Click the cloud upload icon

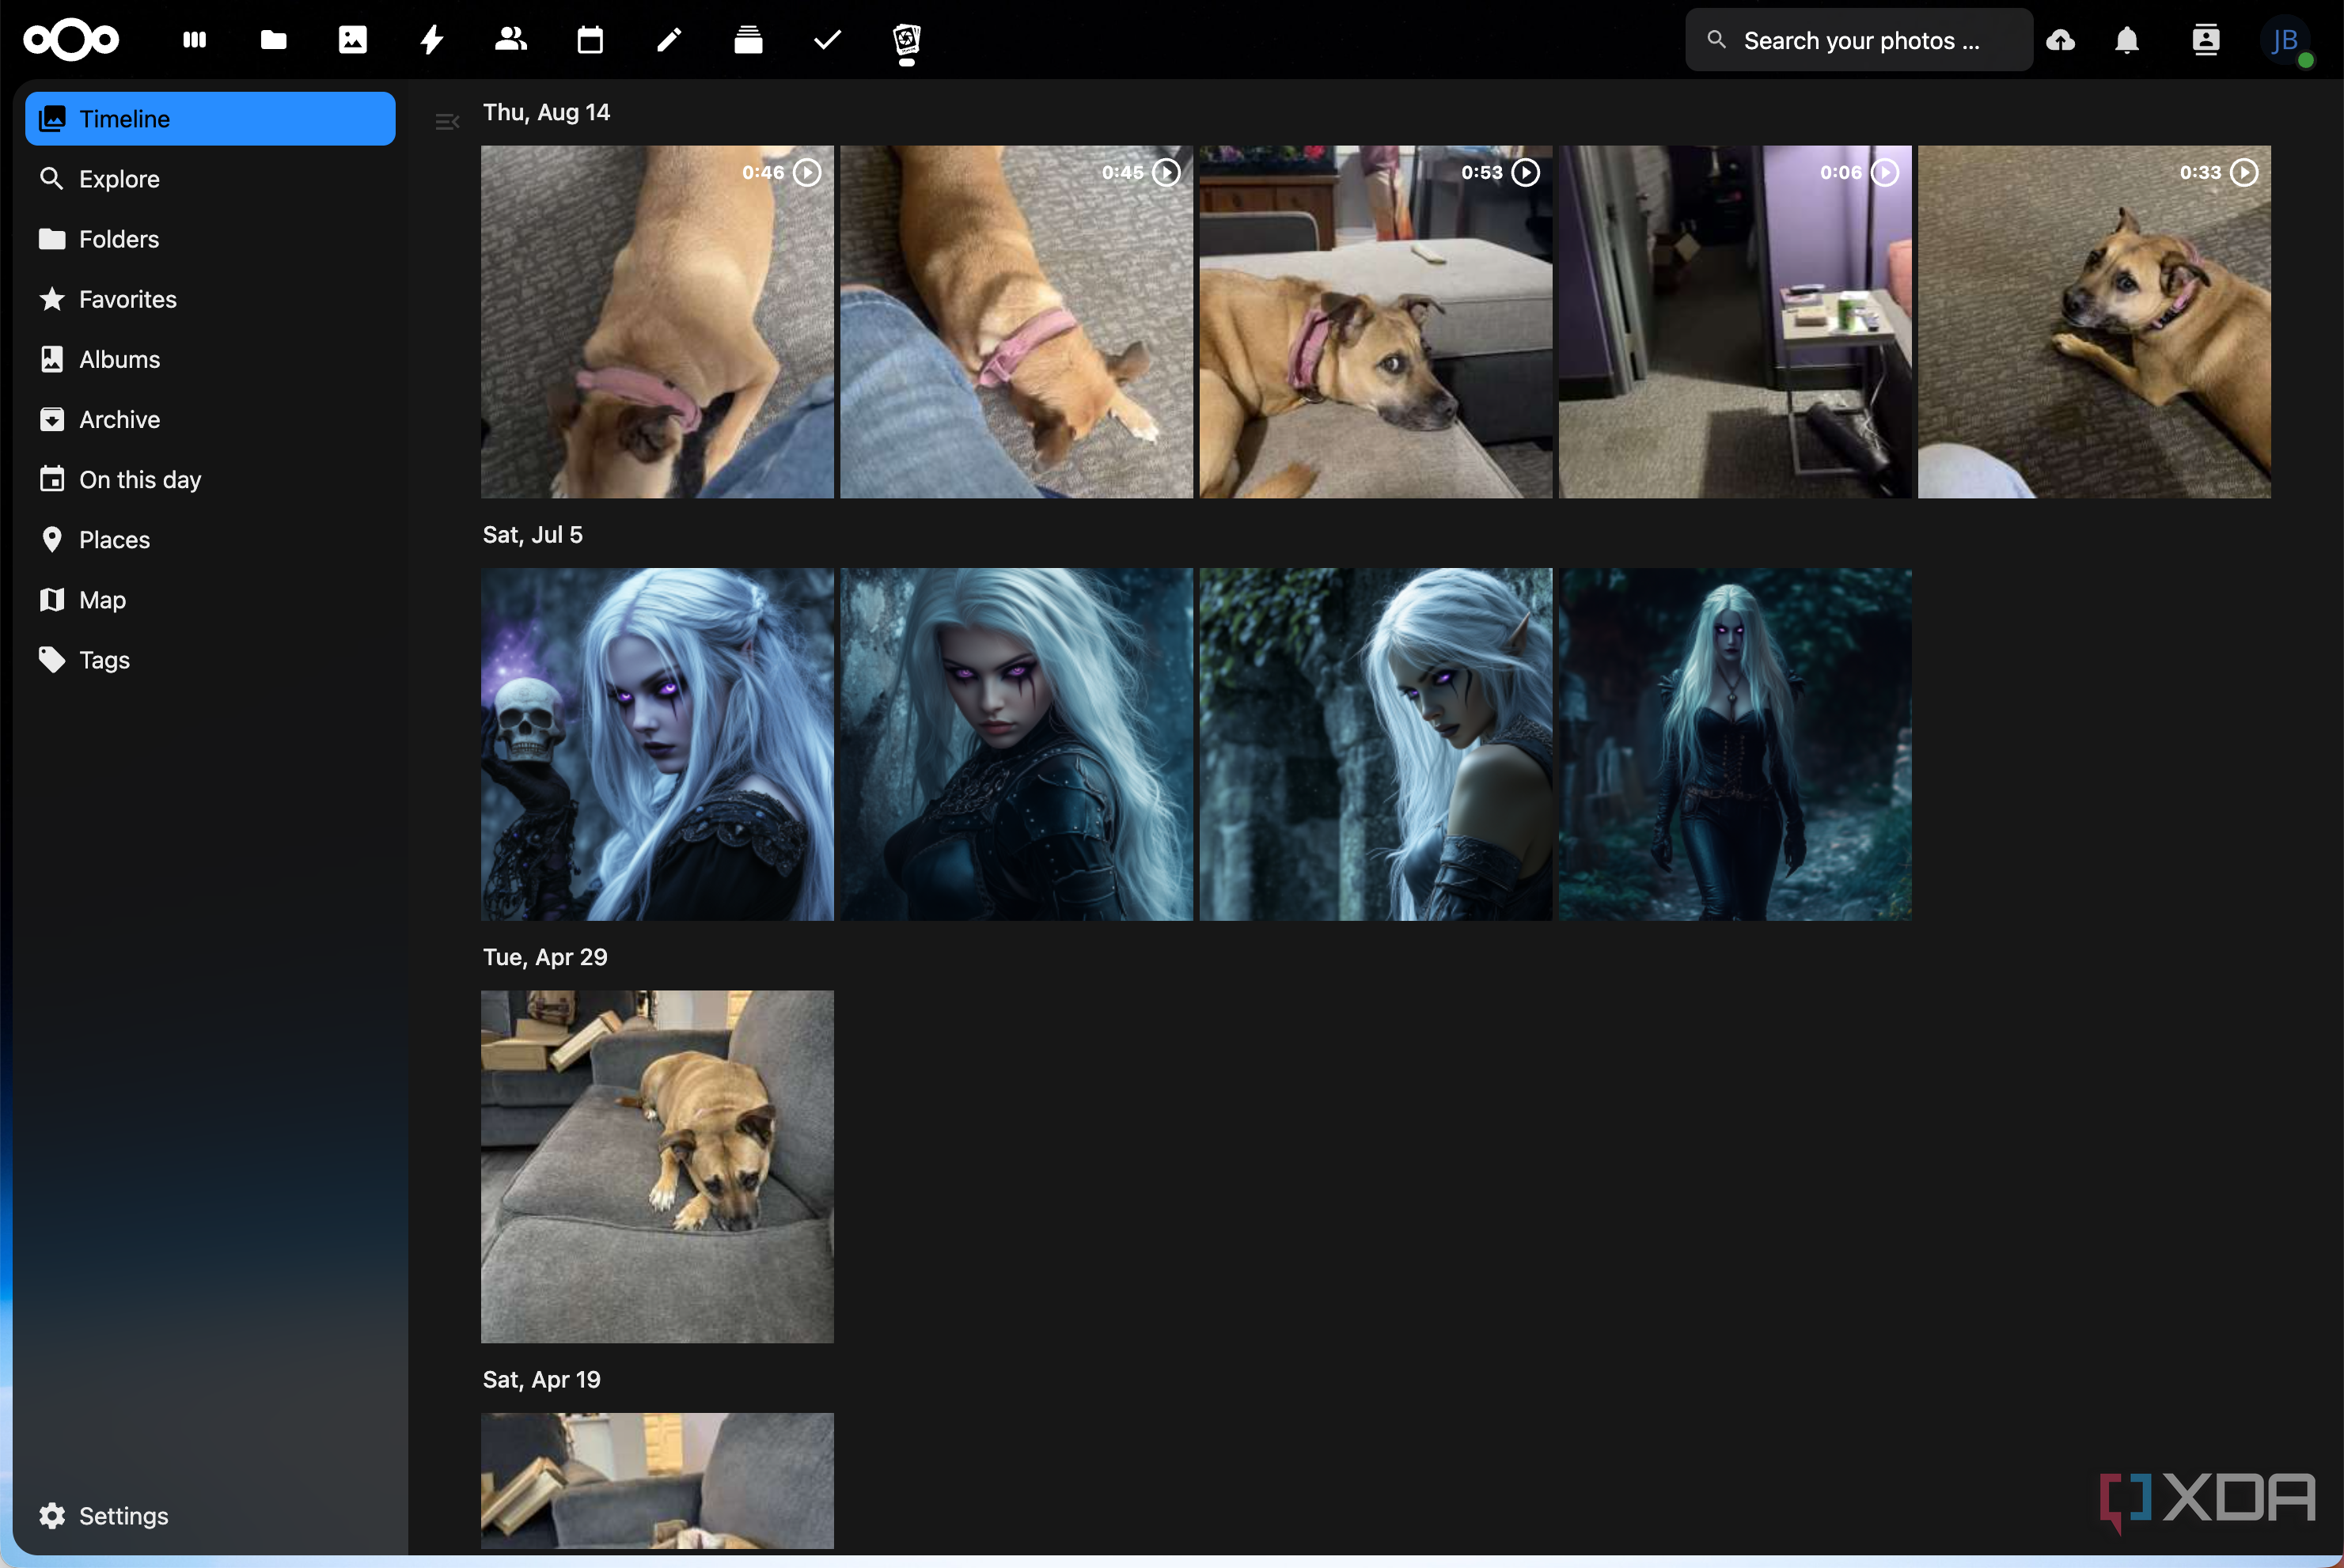coord(2061,40)
